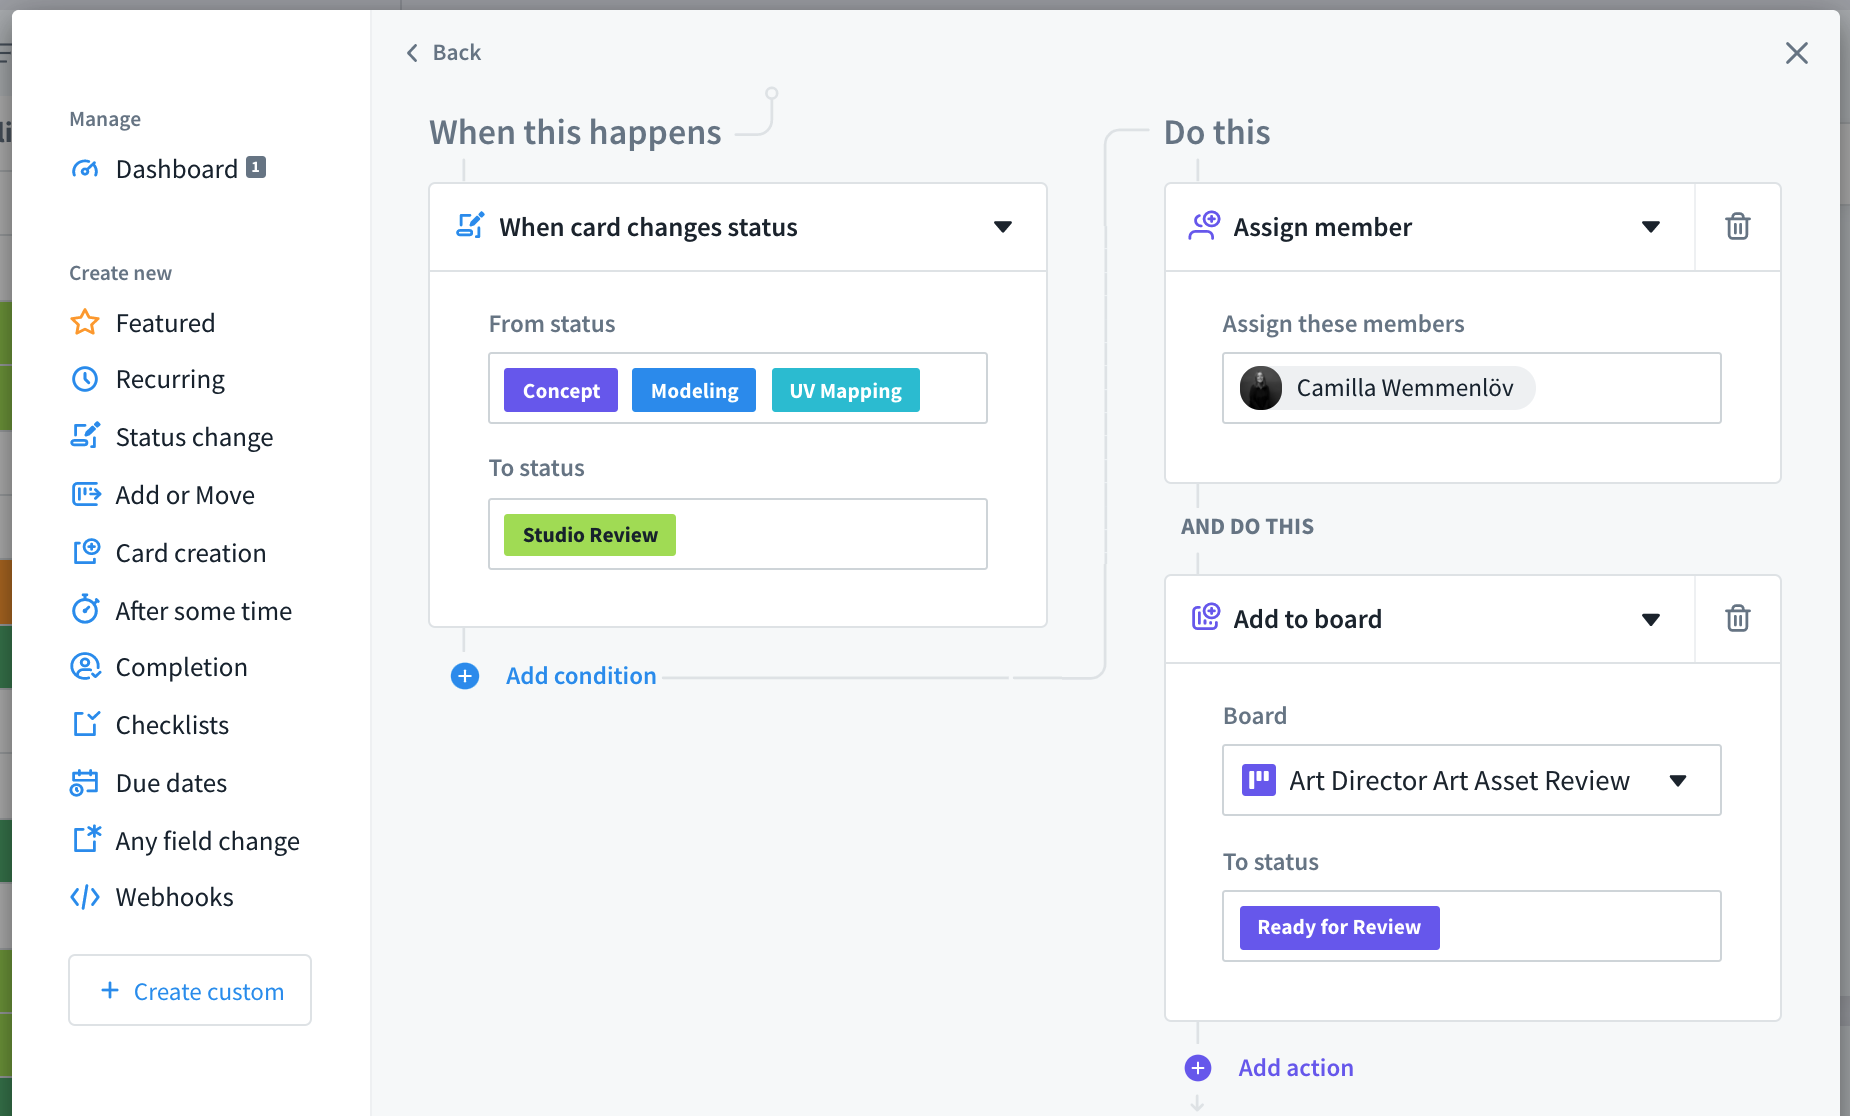Viewport: 1850px width, 1116px height.
Task: Delete the Add to board action
Action: tap(1738, 618)
